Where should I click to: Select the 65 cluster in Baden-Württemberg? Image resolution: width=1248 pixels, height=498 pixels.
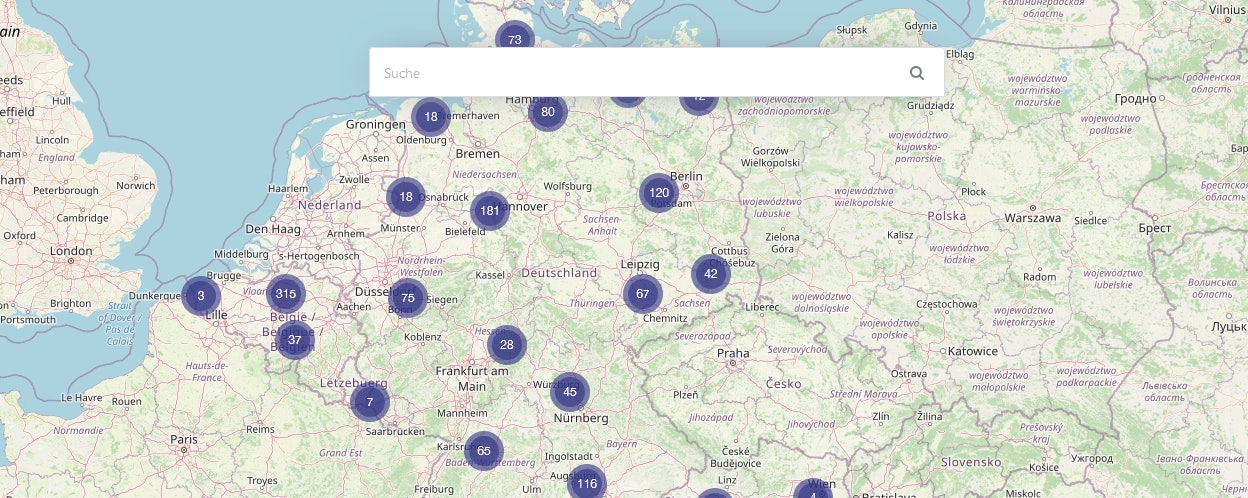coord(484,451)
